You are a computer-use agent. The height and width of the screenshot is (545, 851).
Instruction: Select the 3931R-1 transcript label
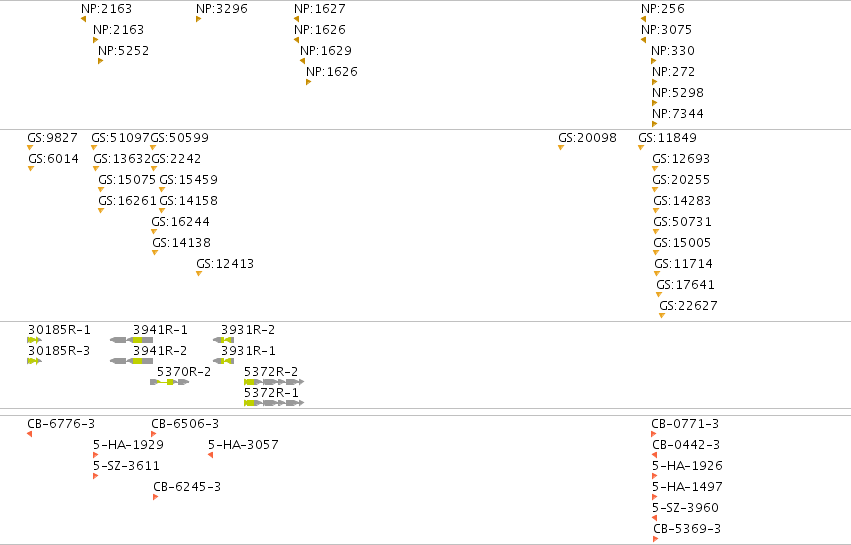(248, 351)
